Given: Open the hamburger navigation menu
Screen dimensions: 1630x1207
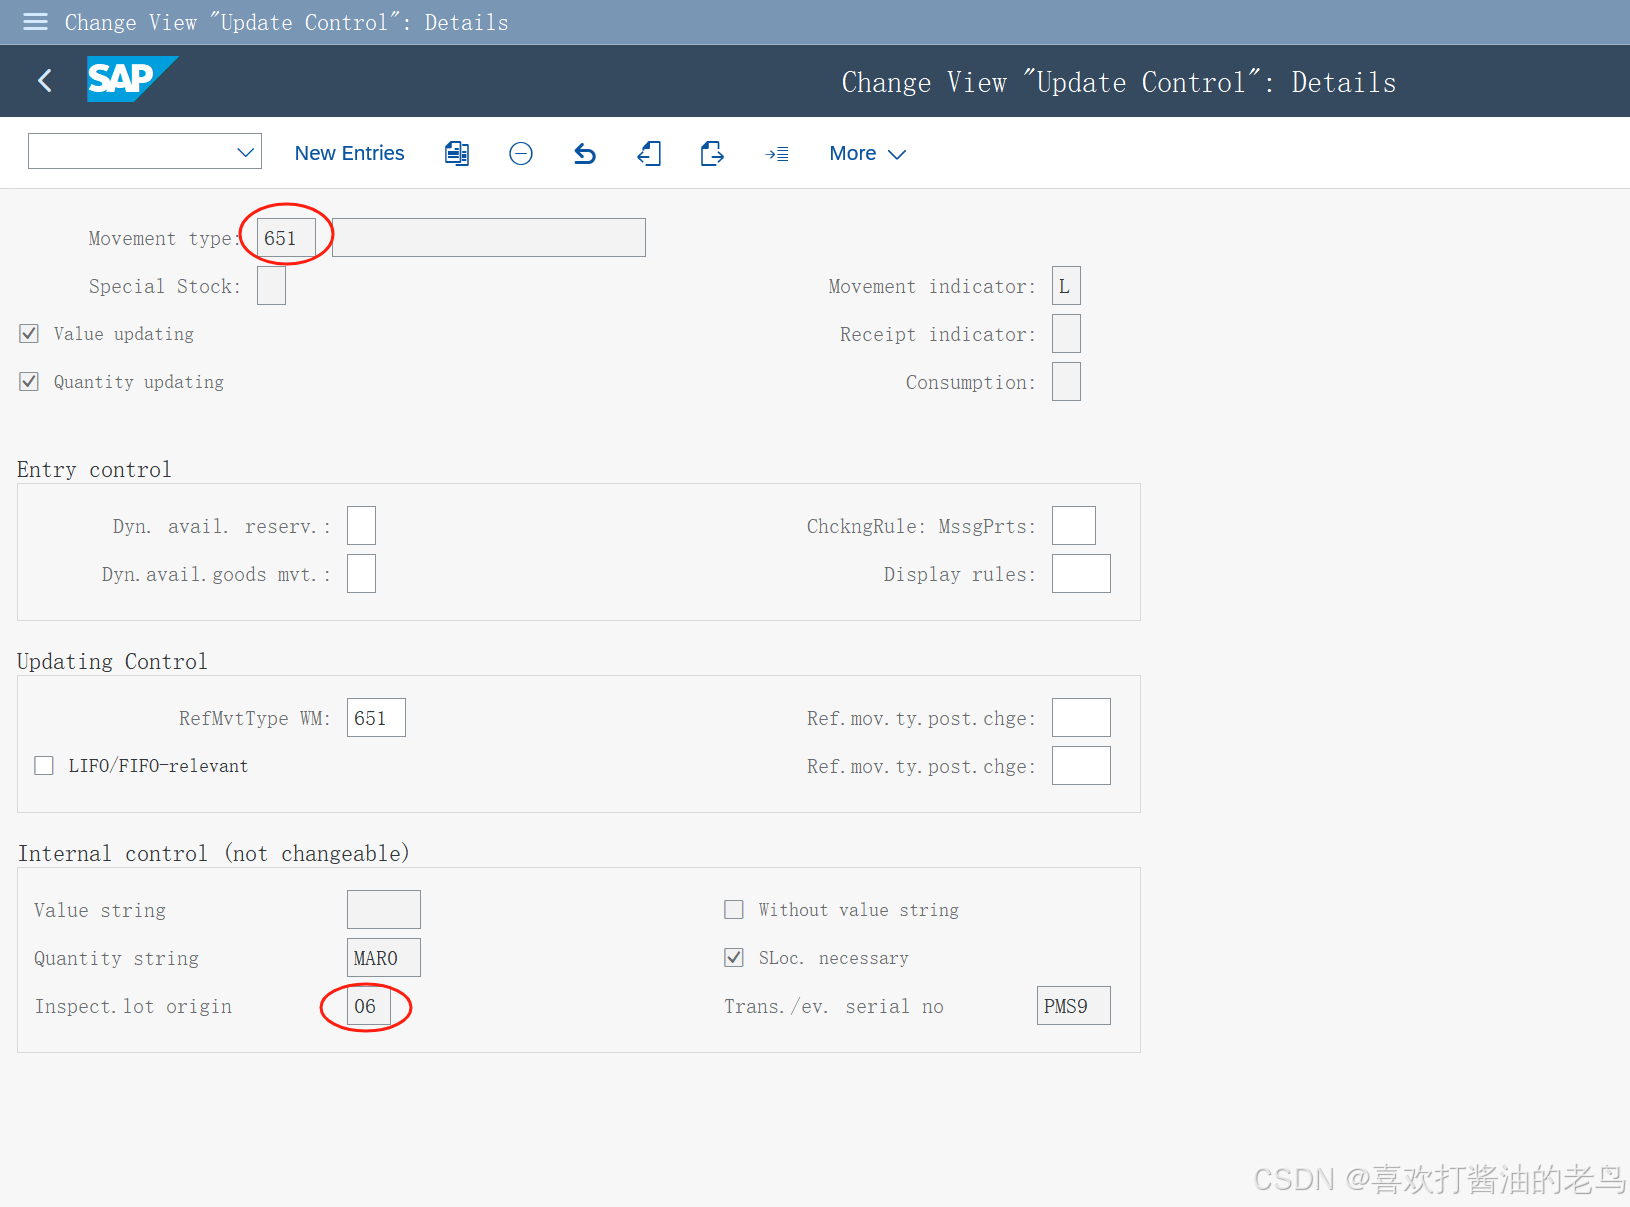Looking at the screenshot, I should (x=34, y=22).
